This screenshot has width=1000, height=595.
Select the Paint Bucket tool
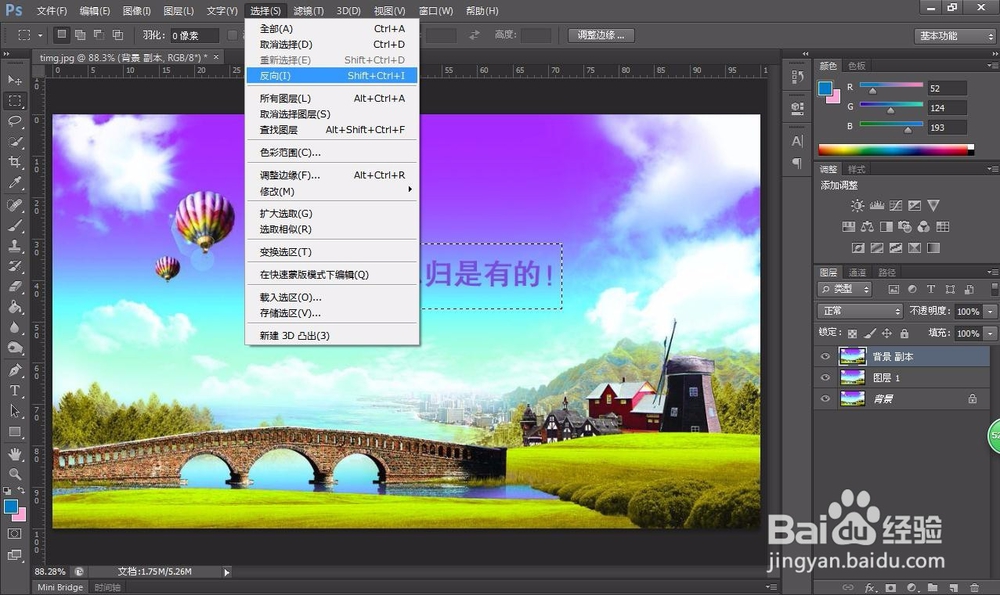coord(15,307)
